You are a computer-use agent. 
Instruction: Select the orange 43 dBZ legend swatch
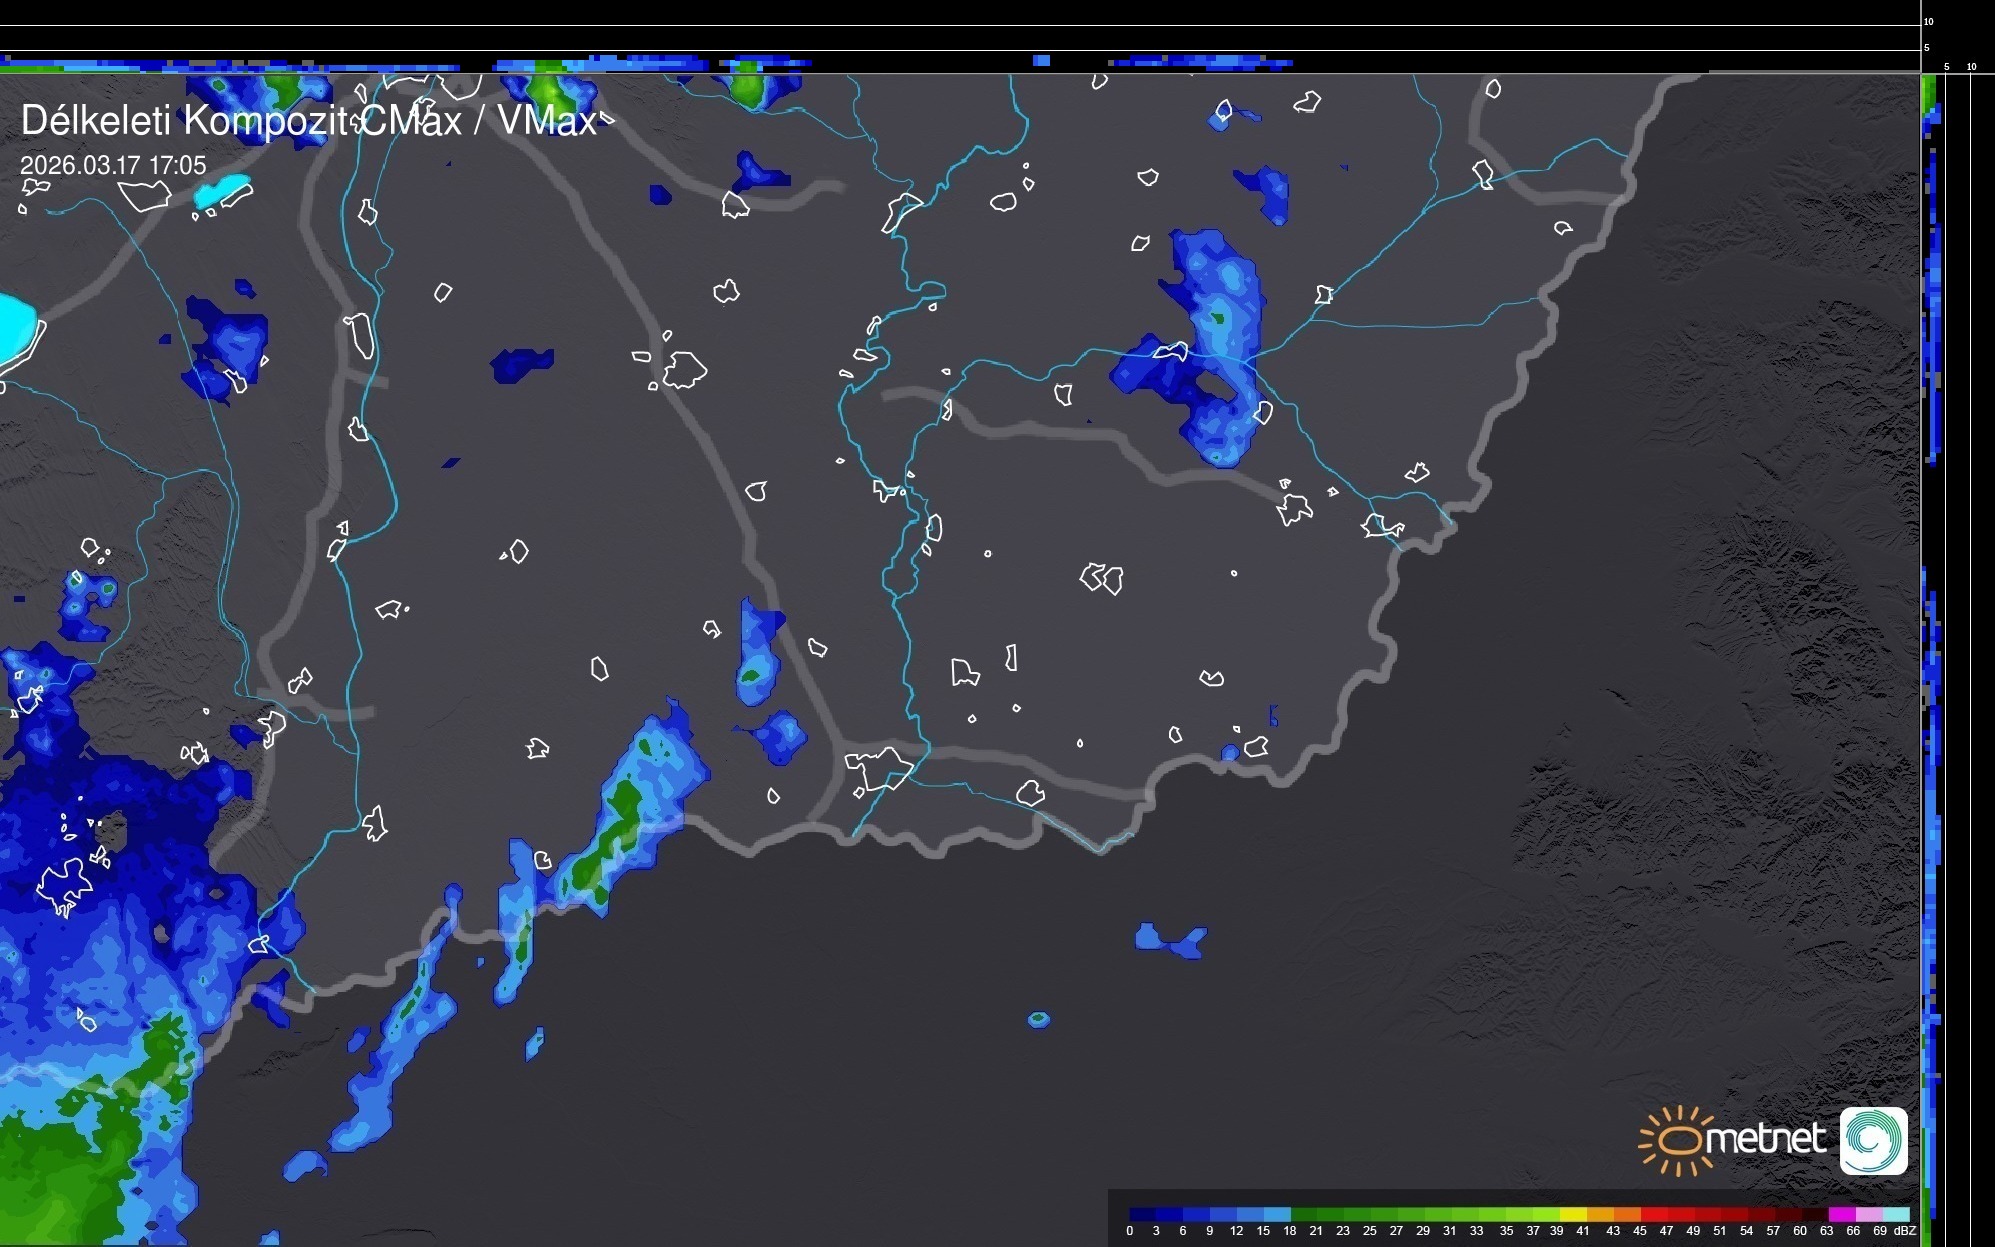(1627, 1214)
